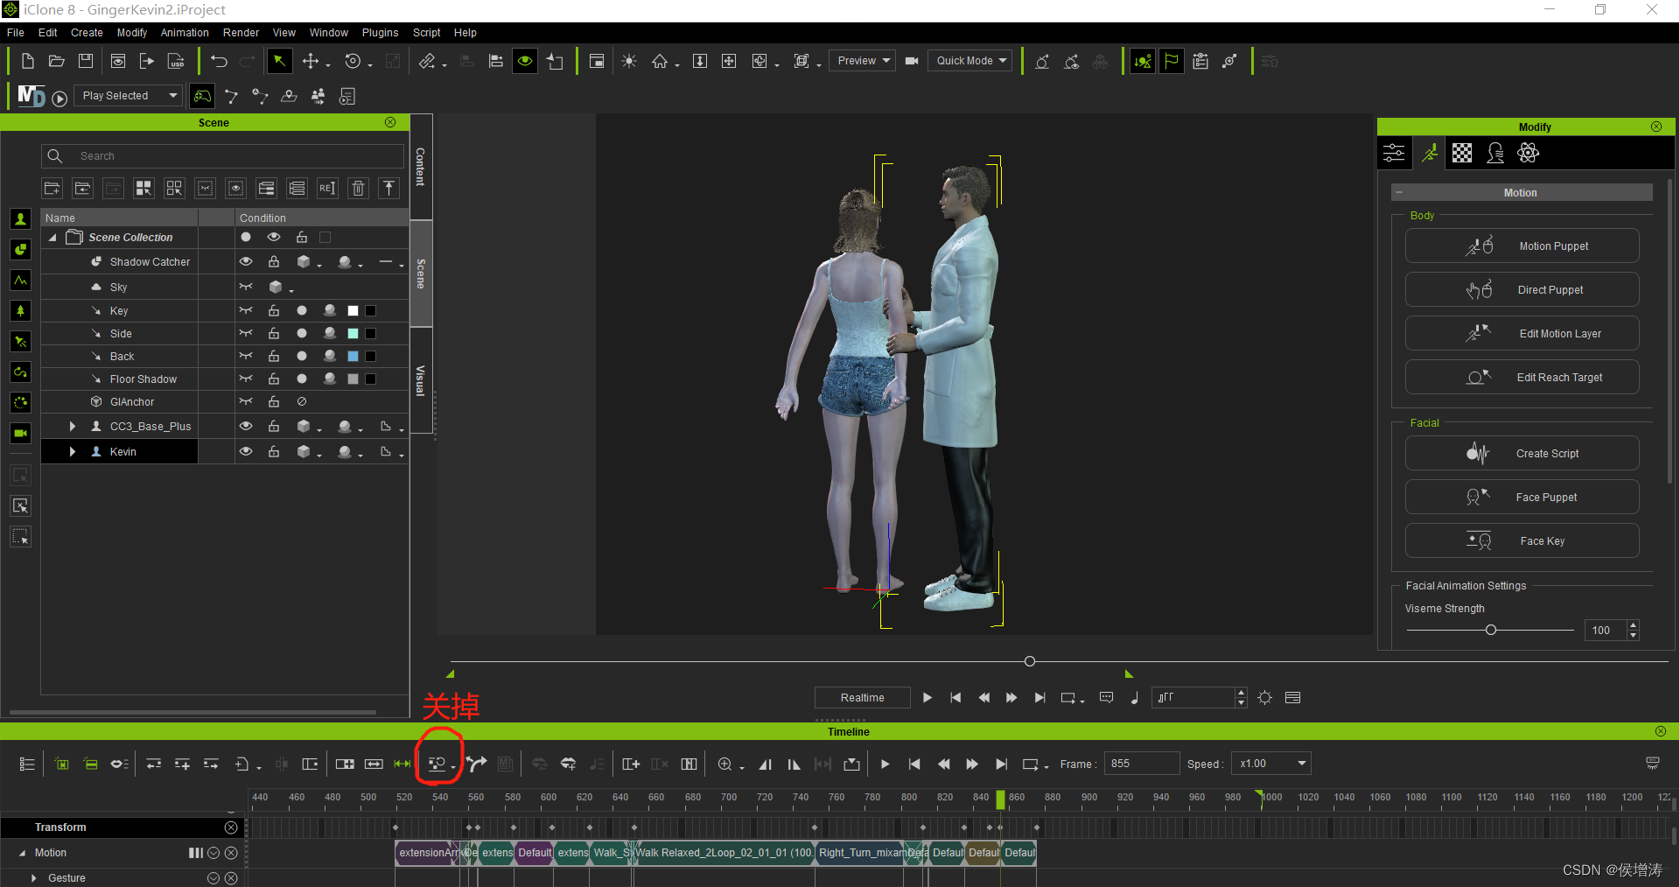Click the Direct Puppet button
Viewport: 1679px width, 887px height.
(1521, 290)
